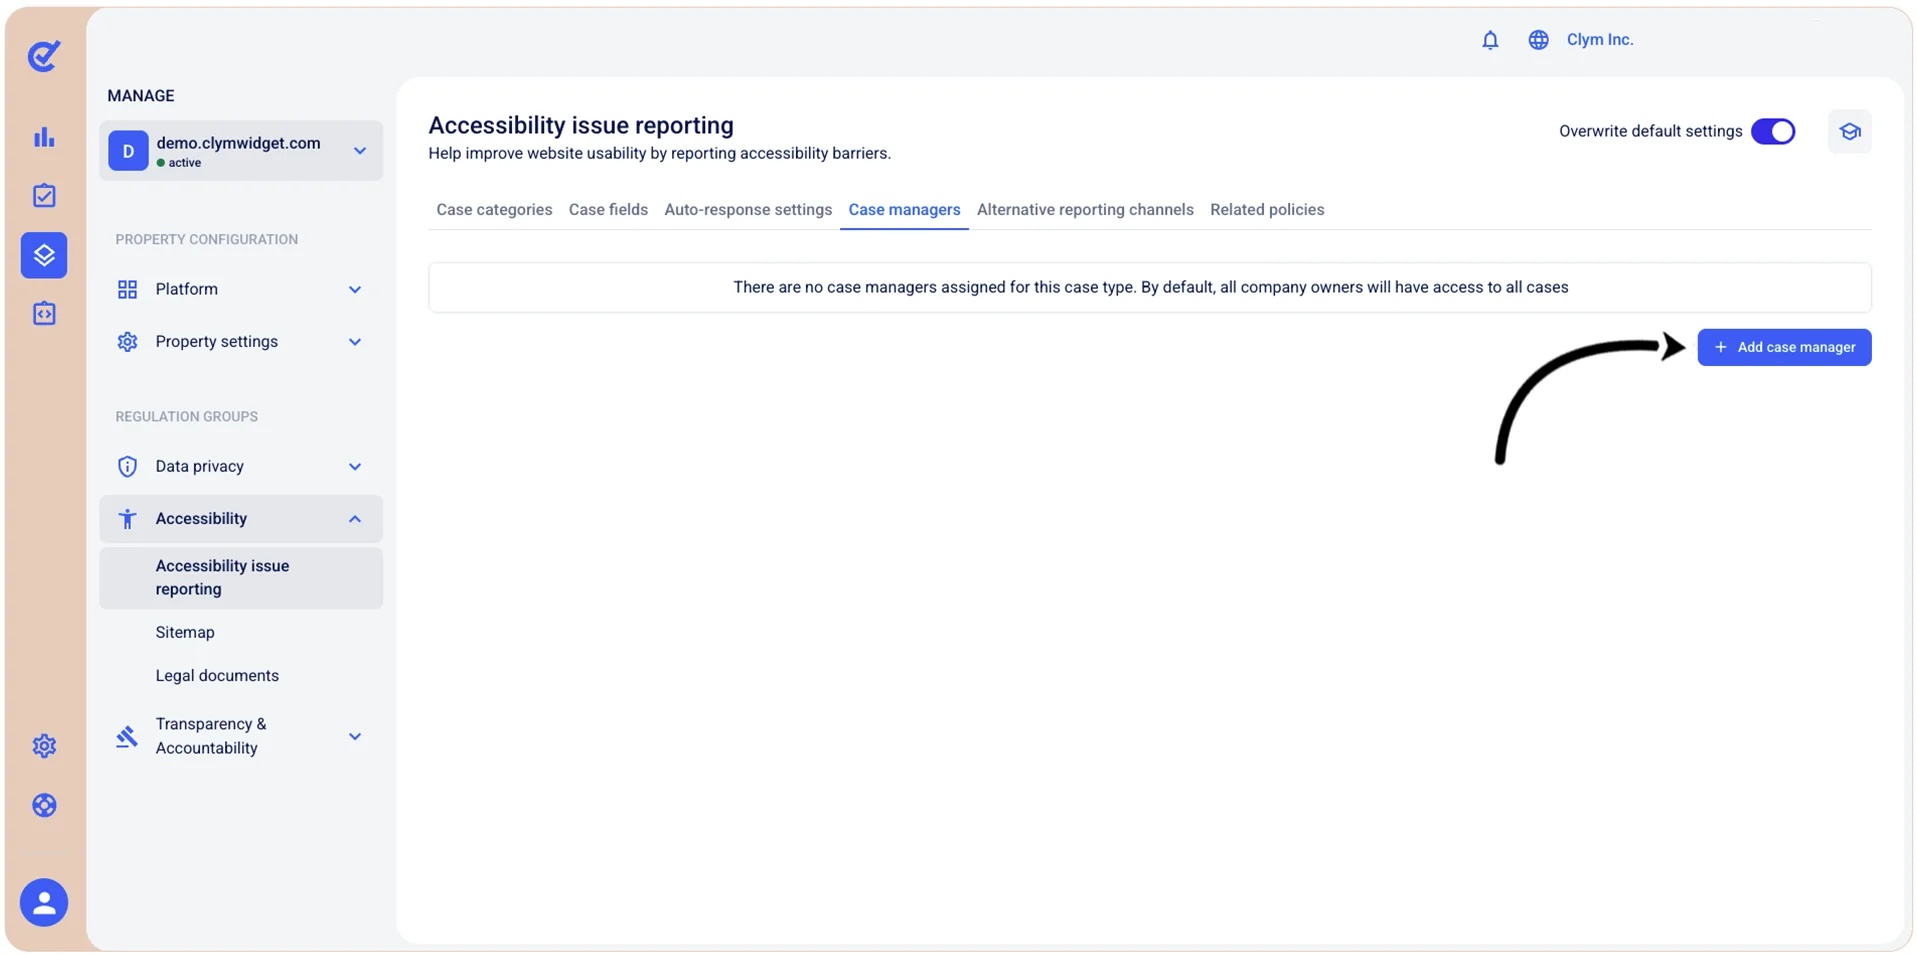The height and width of the screenshot is (955, 1917).
Task: Open Legal documents in the sidebar
Action: click(x=217, y=676)
